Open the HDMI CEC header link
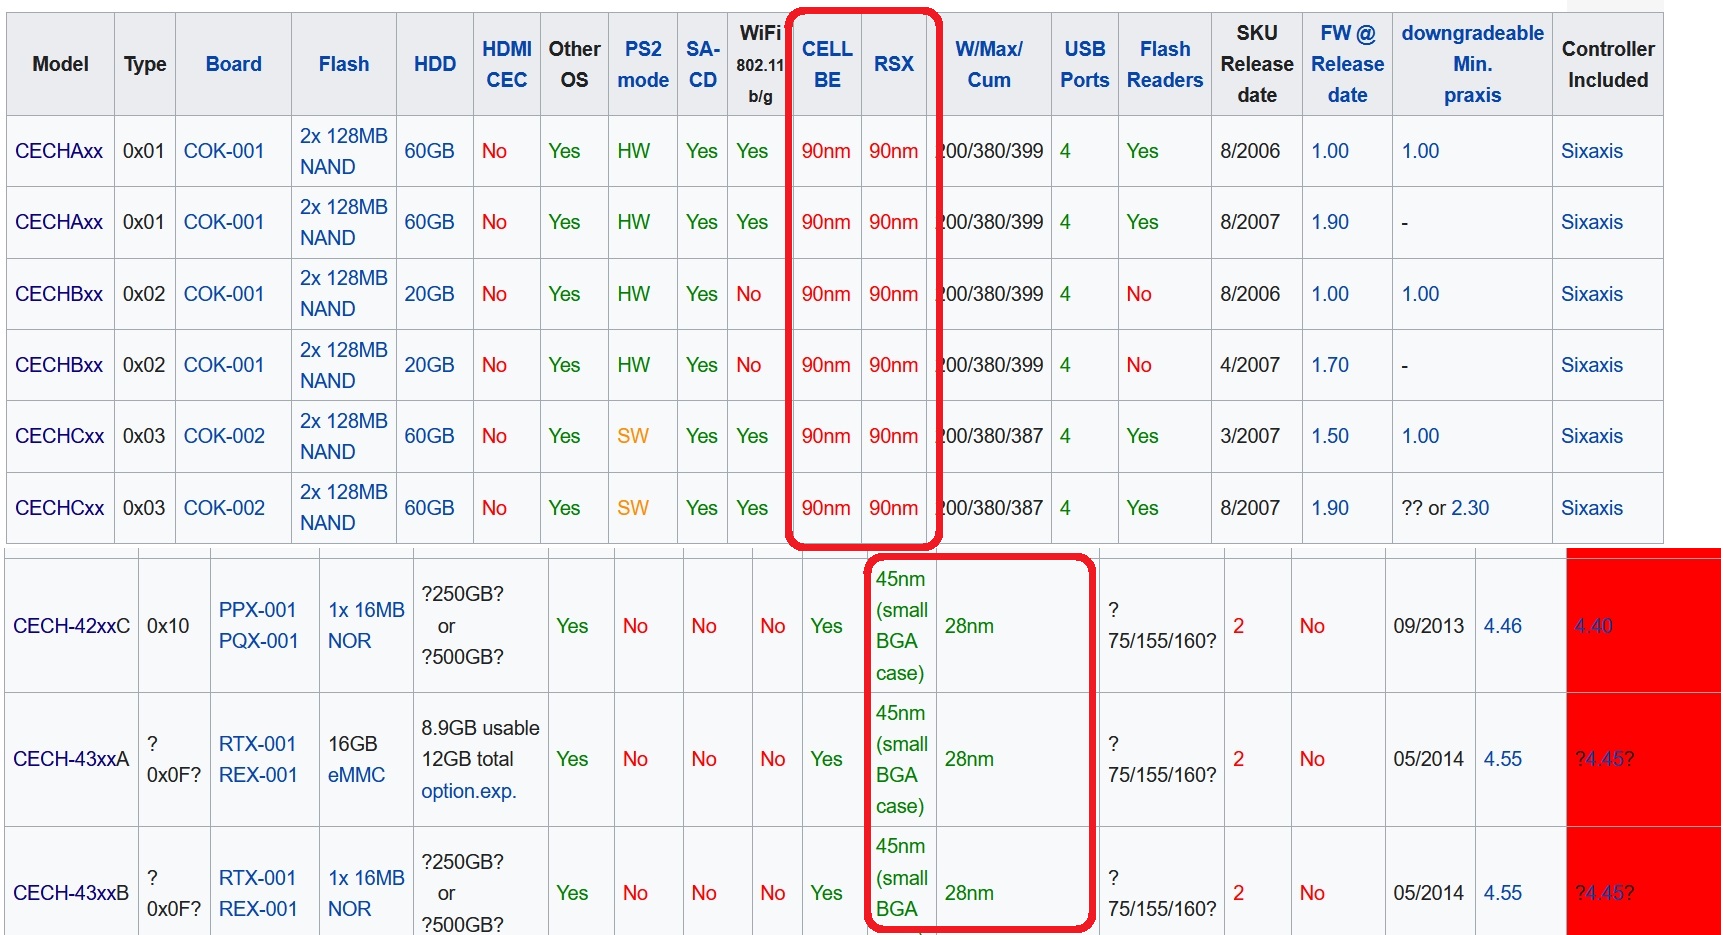The image size is (1723, 935). [506, 64]
